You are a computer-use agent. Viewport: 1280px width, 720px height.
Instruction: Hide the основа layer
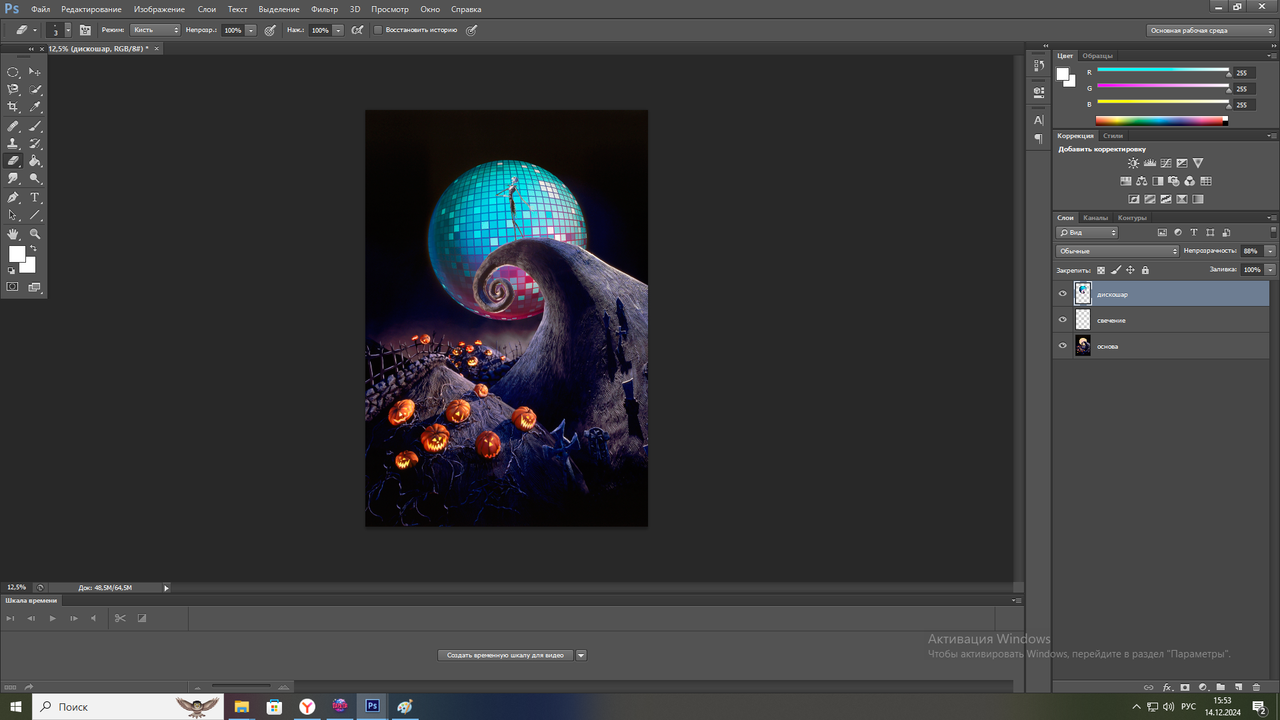click(1062, 346)
